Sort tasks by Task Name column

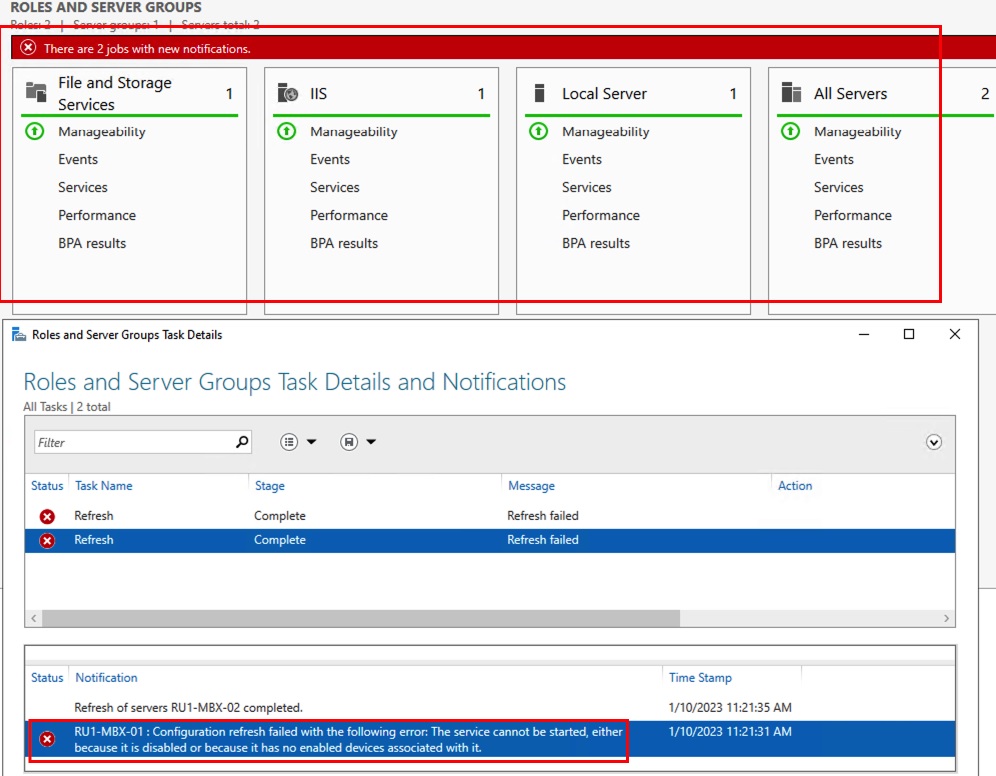[x=104, y=486]
